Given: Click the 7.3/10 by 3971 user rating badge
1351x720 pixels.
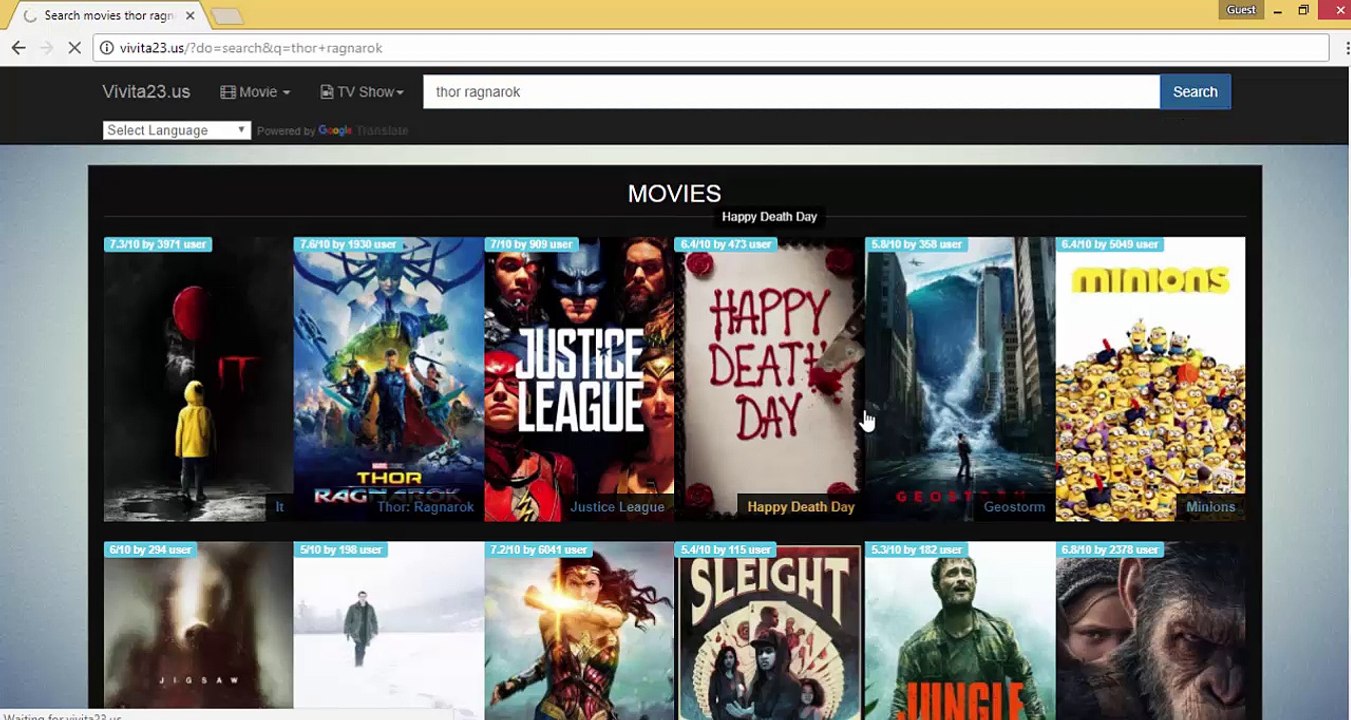Looking at the screenshot, I should [x=157, y=244].
